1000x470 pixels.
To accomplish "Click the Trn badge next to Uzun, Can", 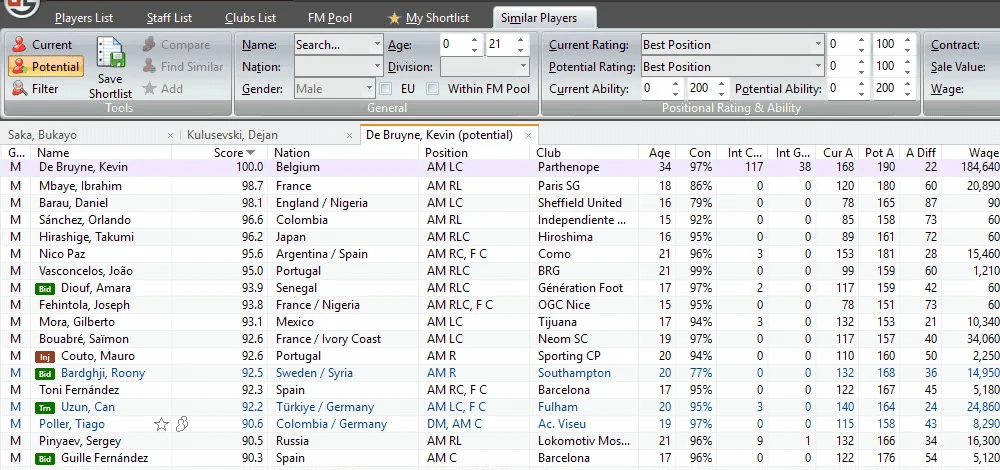I will tap(45, 408).
